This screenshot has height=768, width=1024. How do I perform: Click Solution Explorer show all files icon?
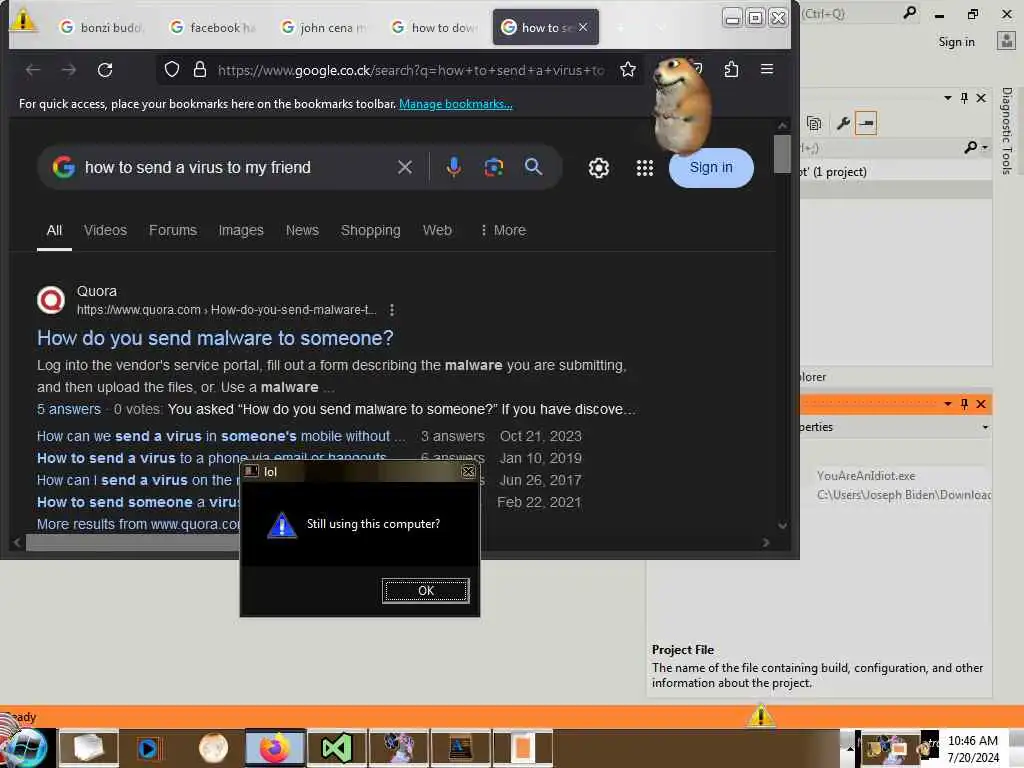[814, 123]
